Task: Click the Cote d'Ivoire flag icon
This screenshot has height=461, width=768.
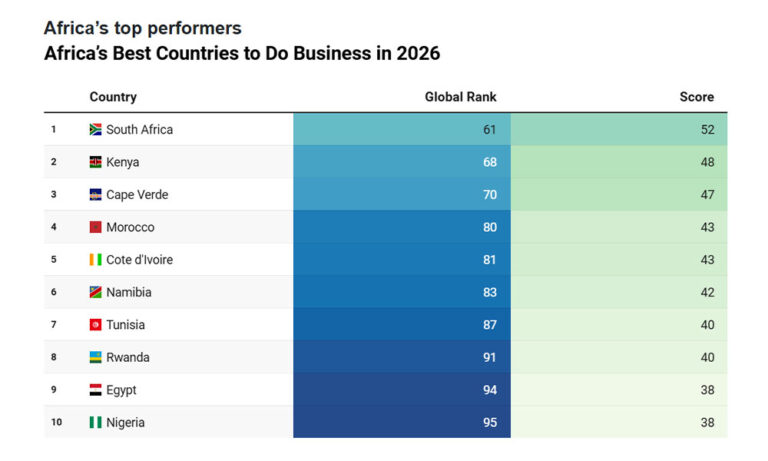Action: coord(96,260)
